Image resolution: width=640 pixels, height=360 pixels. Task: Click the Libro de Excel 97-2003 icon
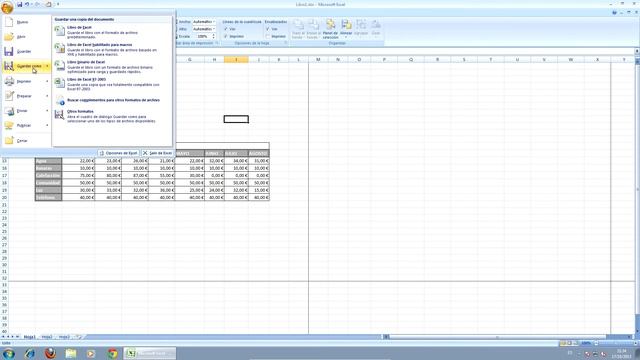[x=60, y=83]
